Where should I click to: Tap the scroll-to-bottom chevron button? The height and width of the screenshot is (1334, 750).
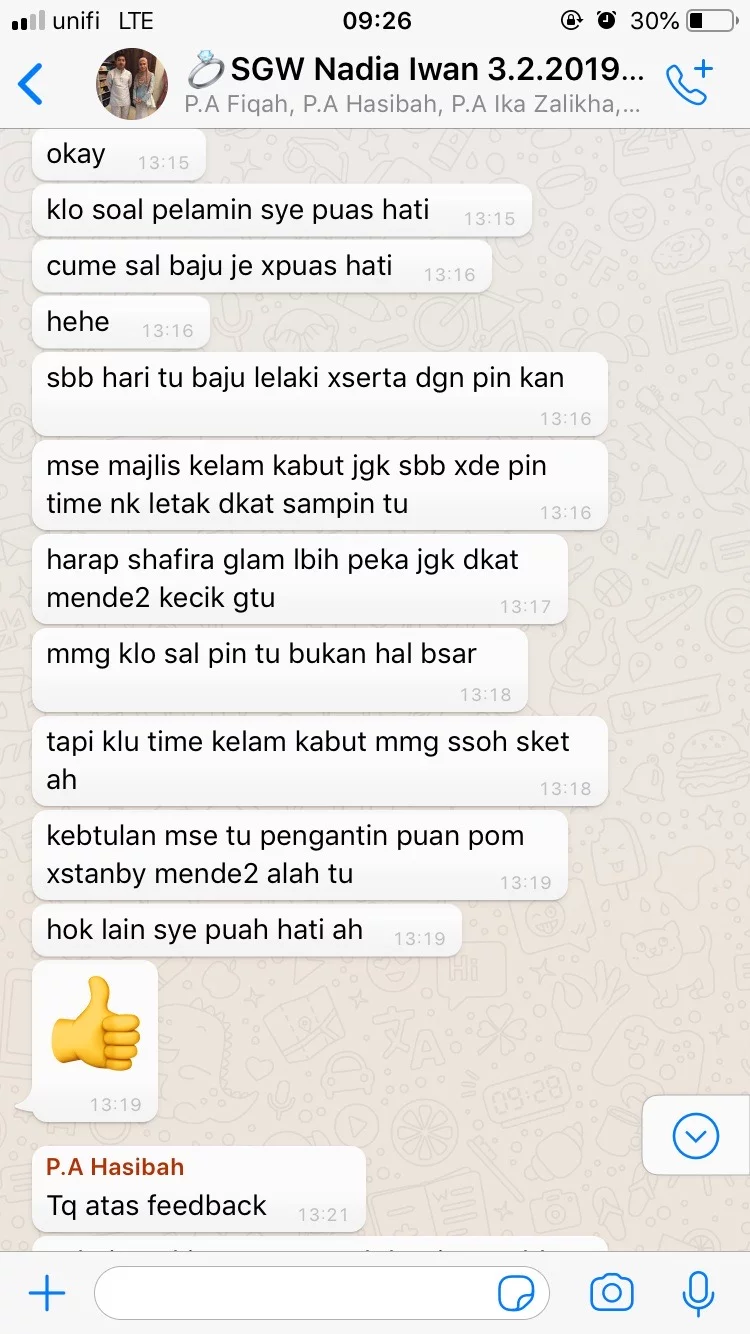(x=696, y=1135)
